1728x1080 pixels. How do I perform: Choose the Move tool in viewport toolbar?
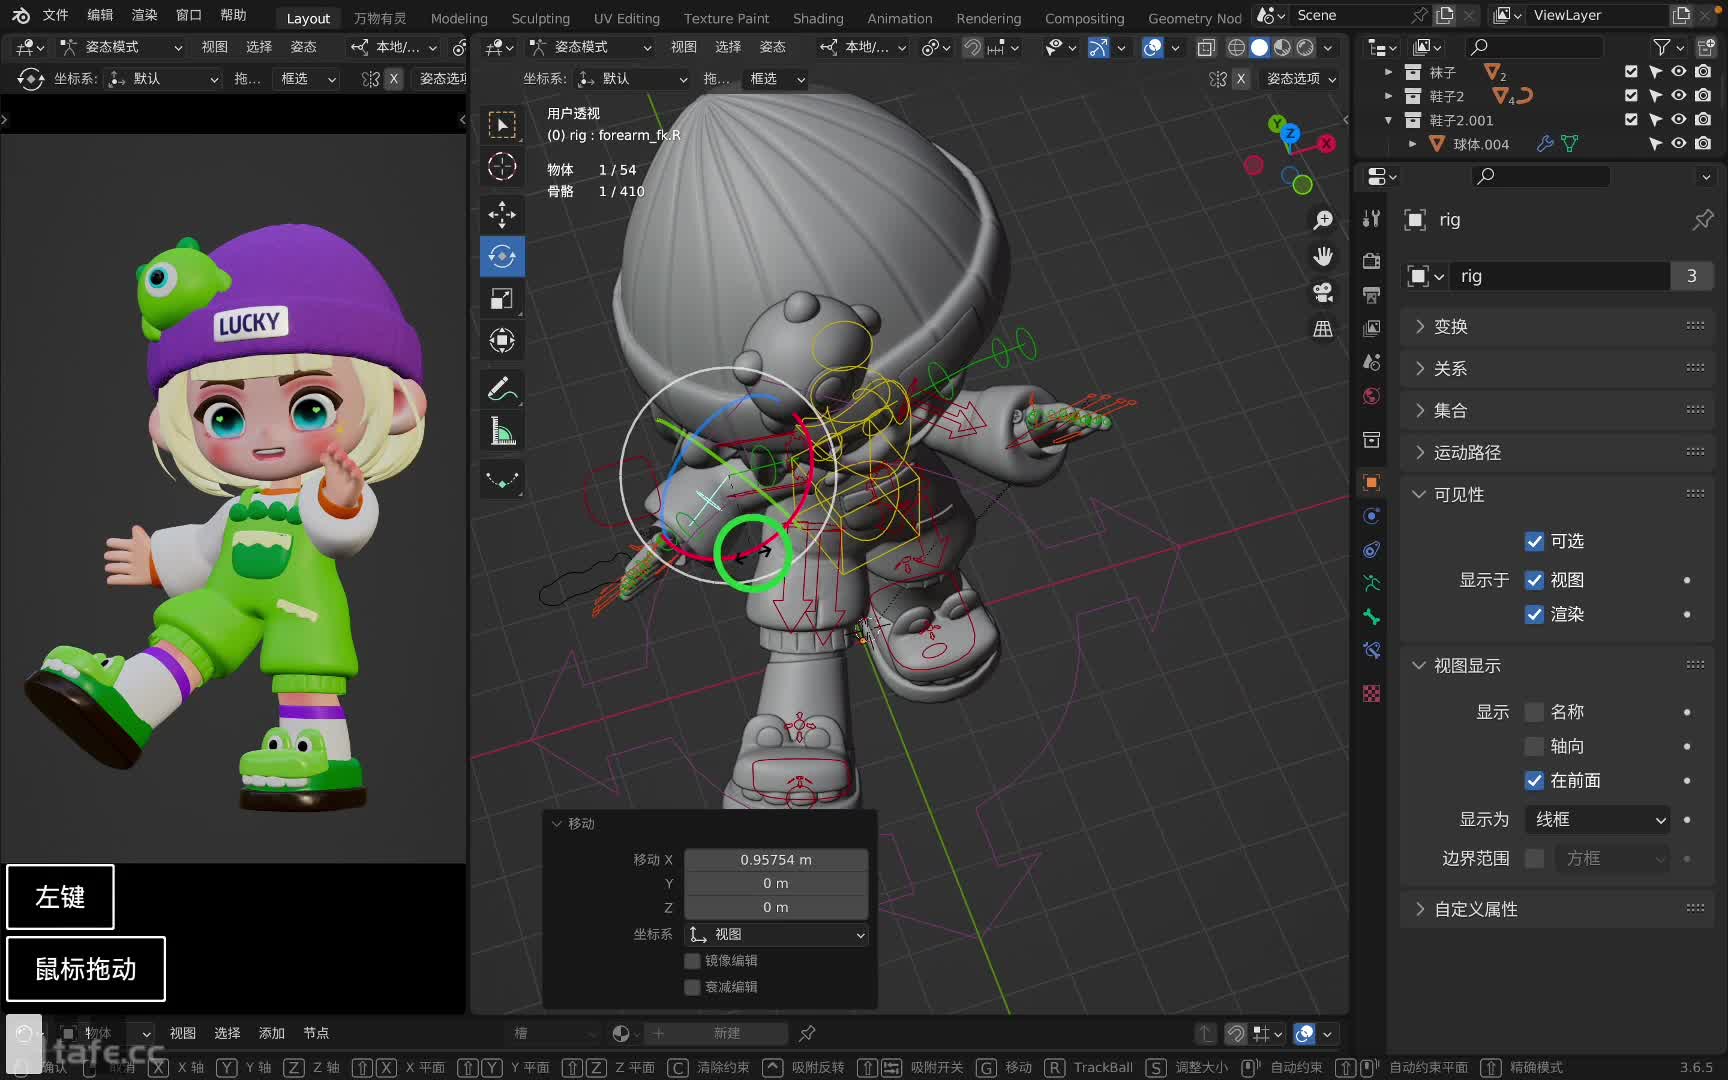pos(502,214)
